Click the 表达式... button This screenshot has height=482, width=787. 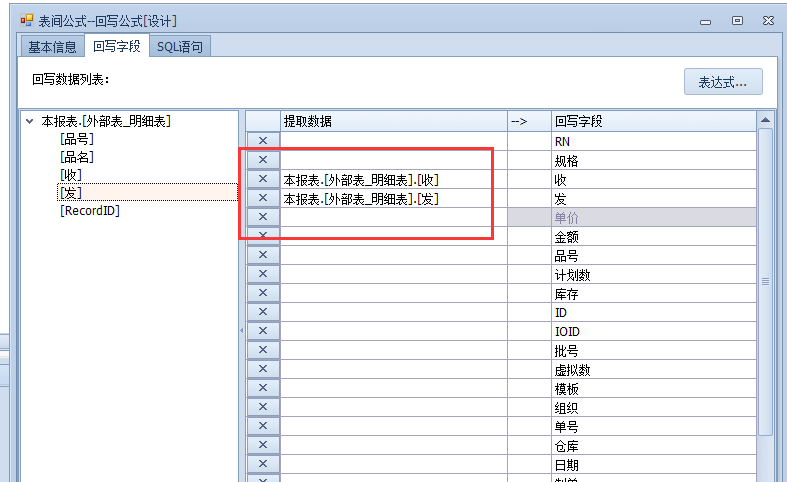click(x=722, y=82)
